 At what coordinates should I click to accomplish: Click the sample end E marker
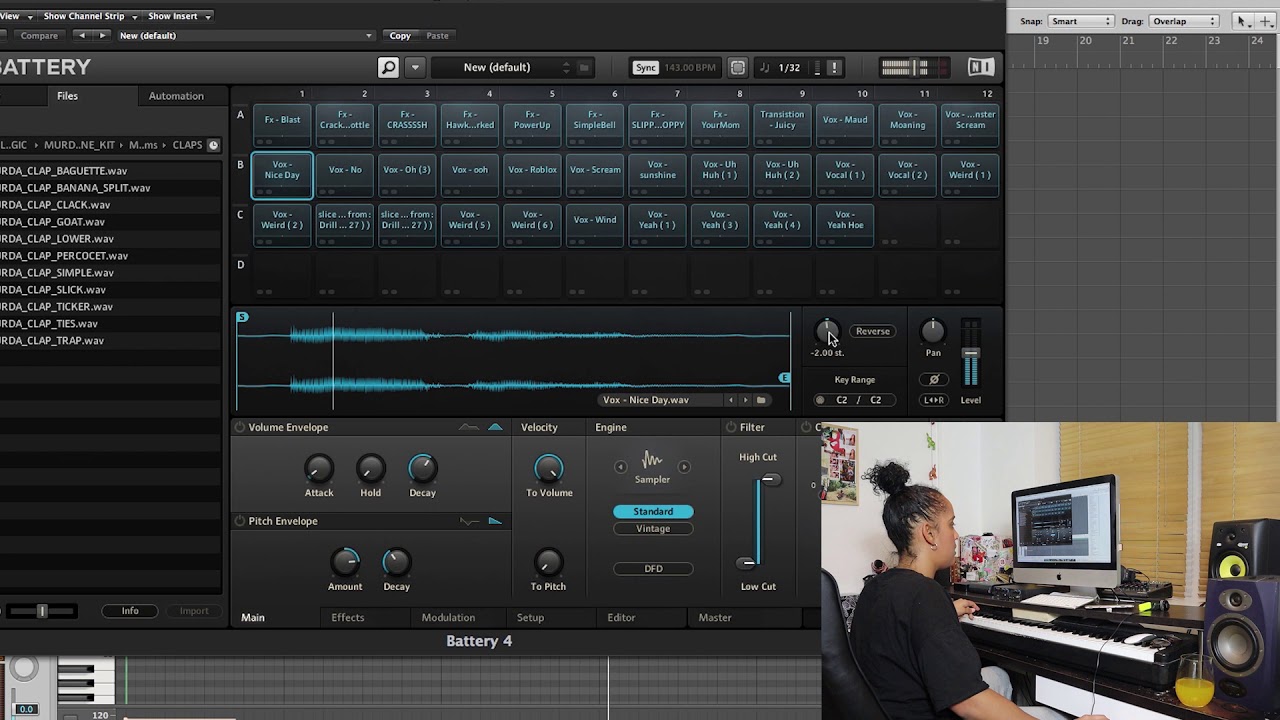tap(784, 378)
